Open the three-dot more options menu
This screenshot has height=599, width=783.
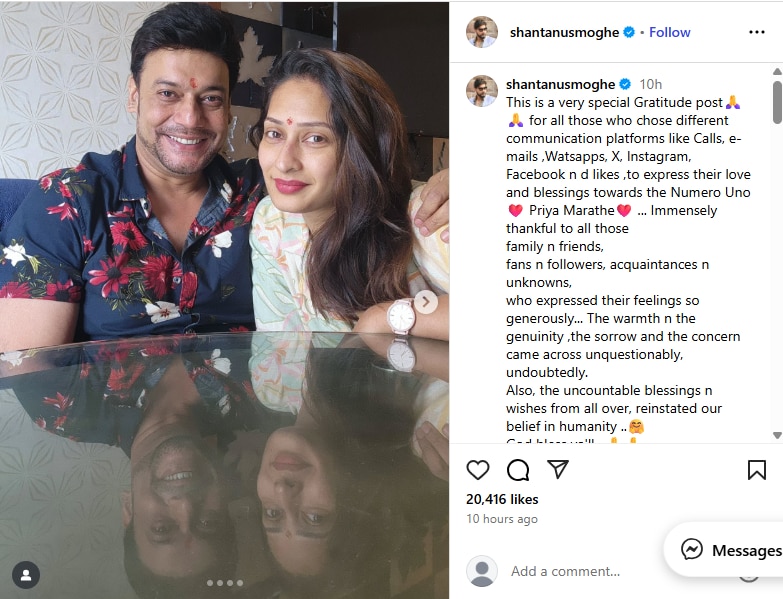tap(757, 32)
